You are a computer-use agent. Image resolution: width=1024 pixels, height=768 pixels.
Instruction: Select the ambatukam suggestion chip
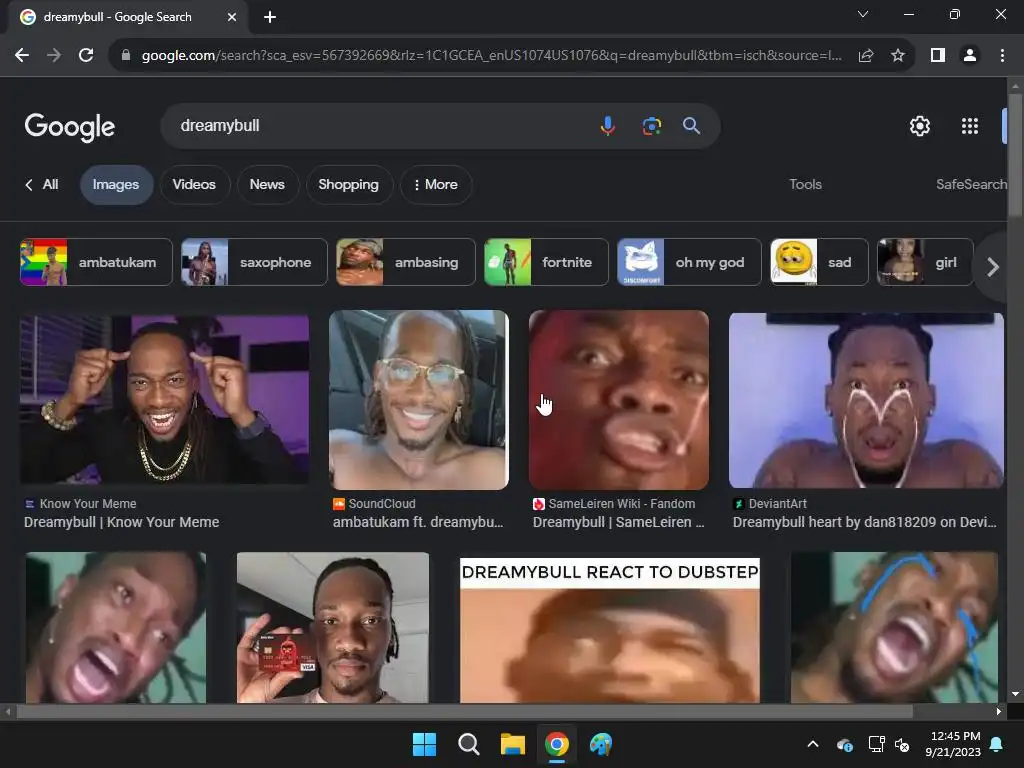[x=96, y=262]
